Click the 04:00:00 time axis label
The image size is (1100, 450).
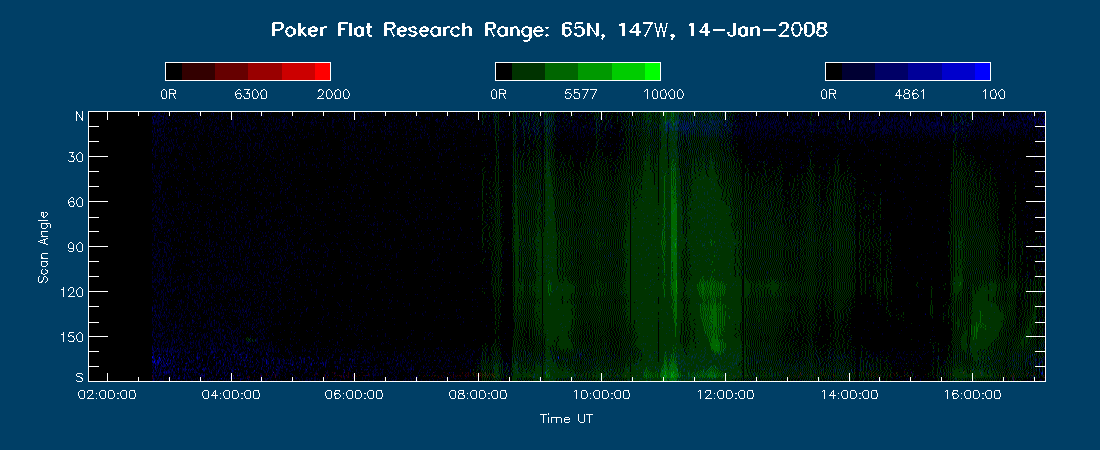(231, 395)
